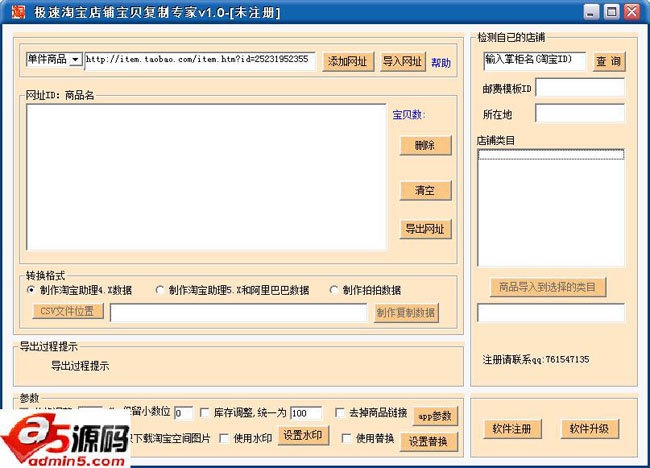Enable the 去掉商品链接 checkbox
Image resolution: width=650 pixels, height=468 pixels.
340,412
